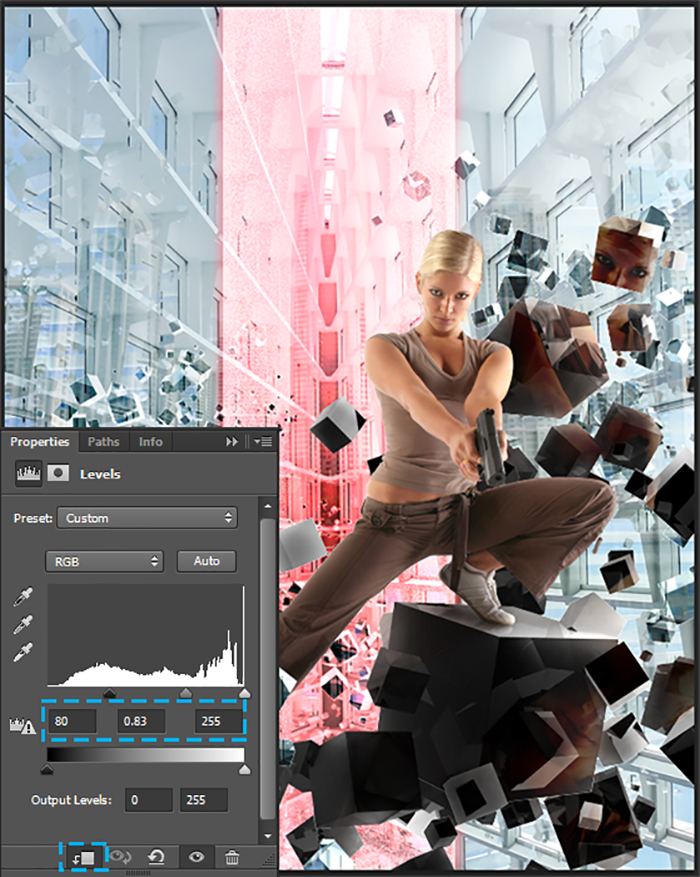Screen dimensions: 700x877
Task: Select the layer mask icon beside Levels
Action: [x=58, y=474]
